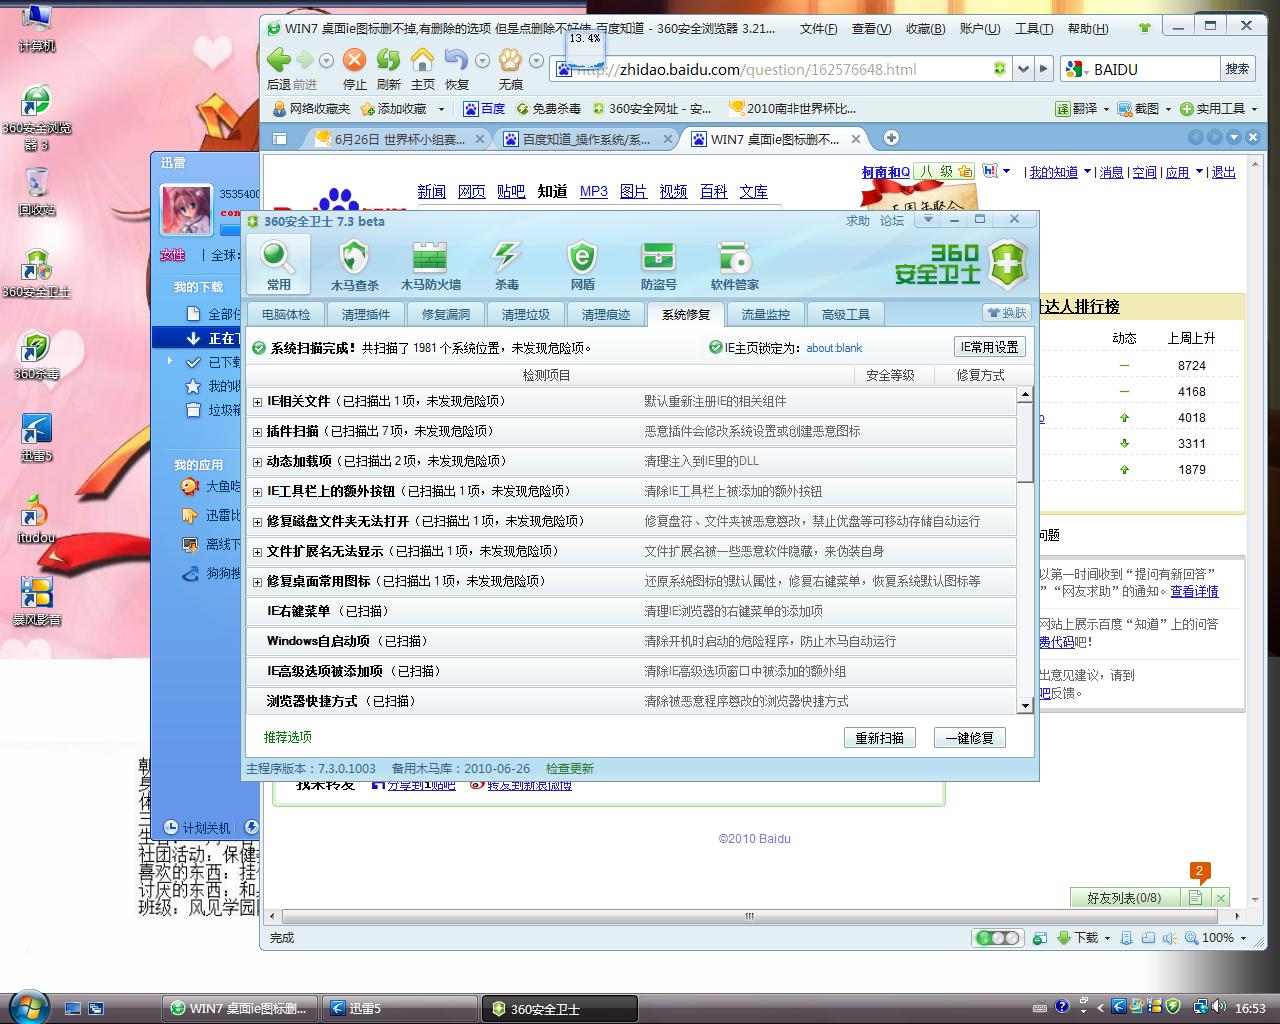
Task: Open the 收藏(B) browser menu
Action: pyautogui.click(x=925, y=28)
